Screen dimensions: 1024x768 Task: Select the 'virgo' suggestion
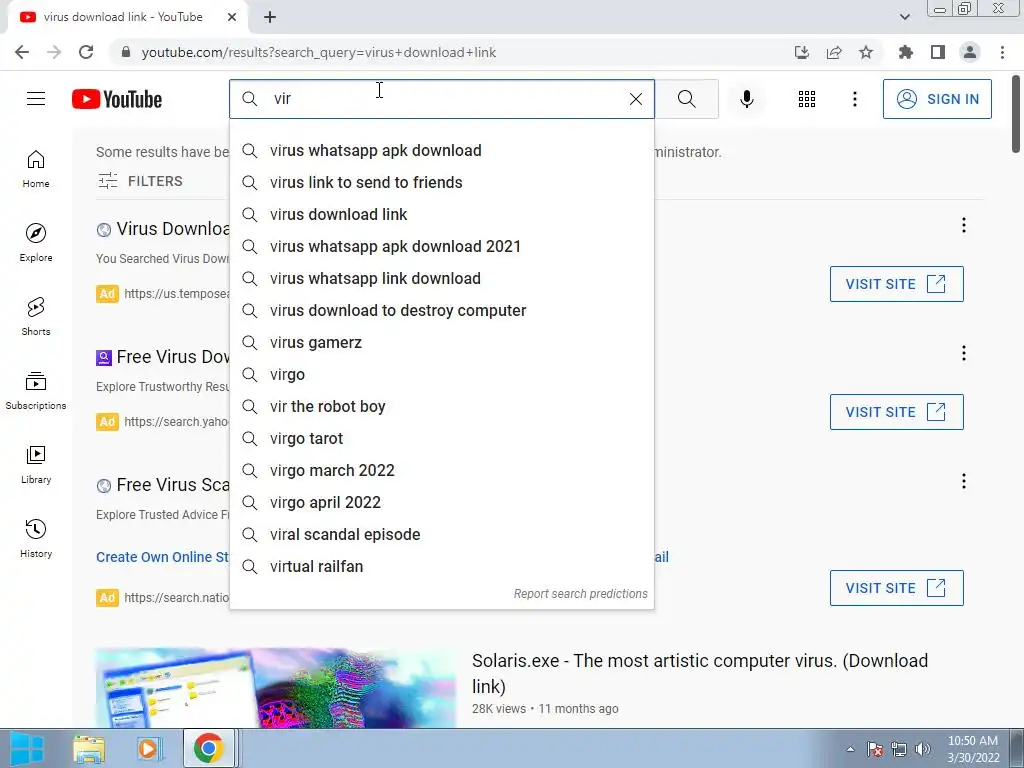(x=441, y=374)
